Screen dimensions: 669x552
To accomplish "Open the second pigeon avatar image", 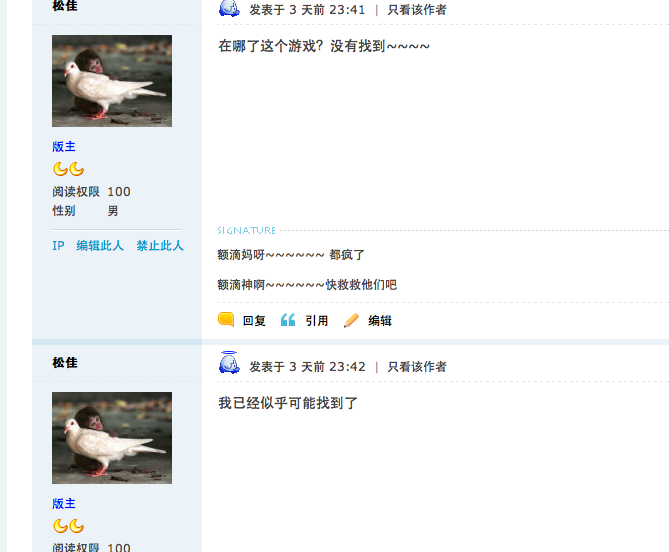I will (x=112, y=438).
